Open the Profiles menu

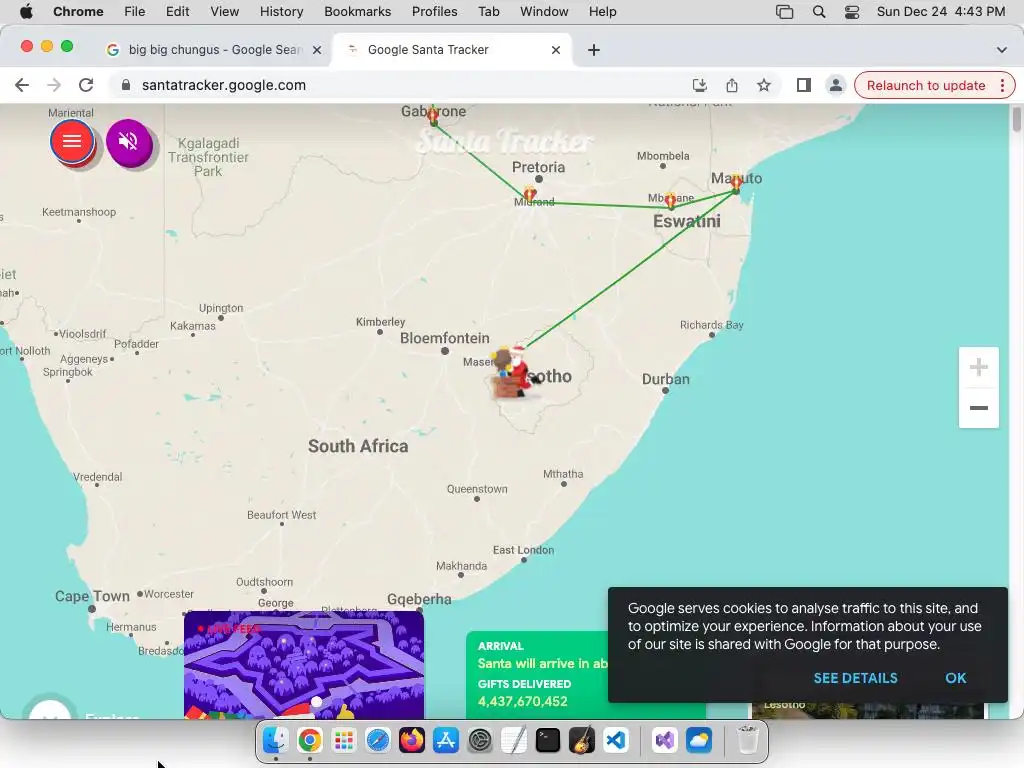coord(434,12)
